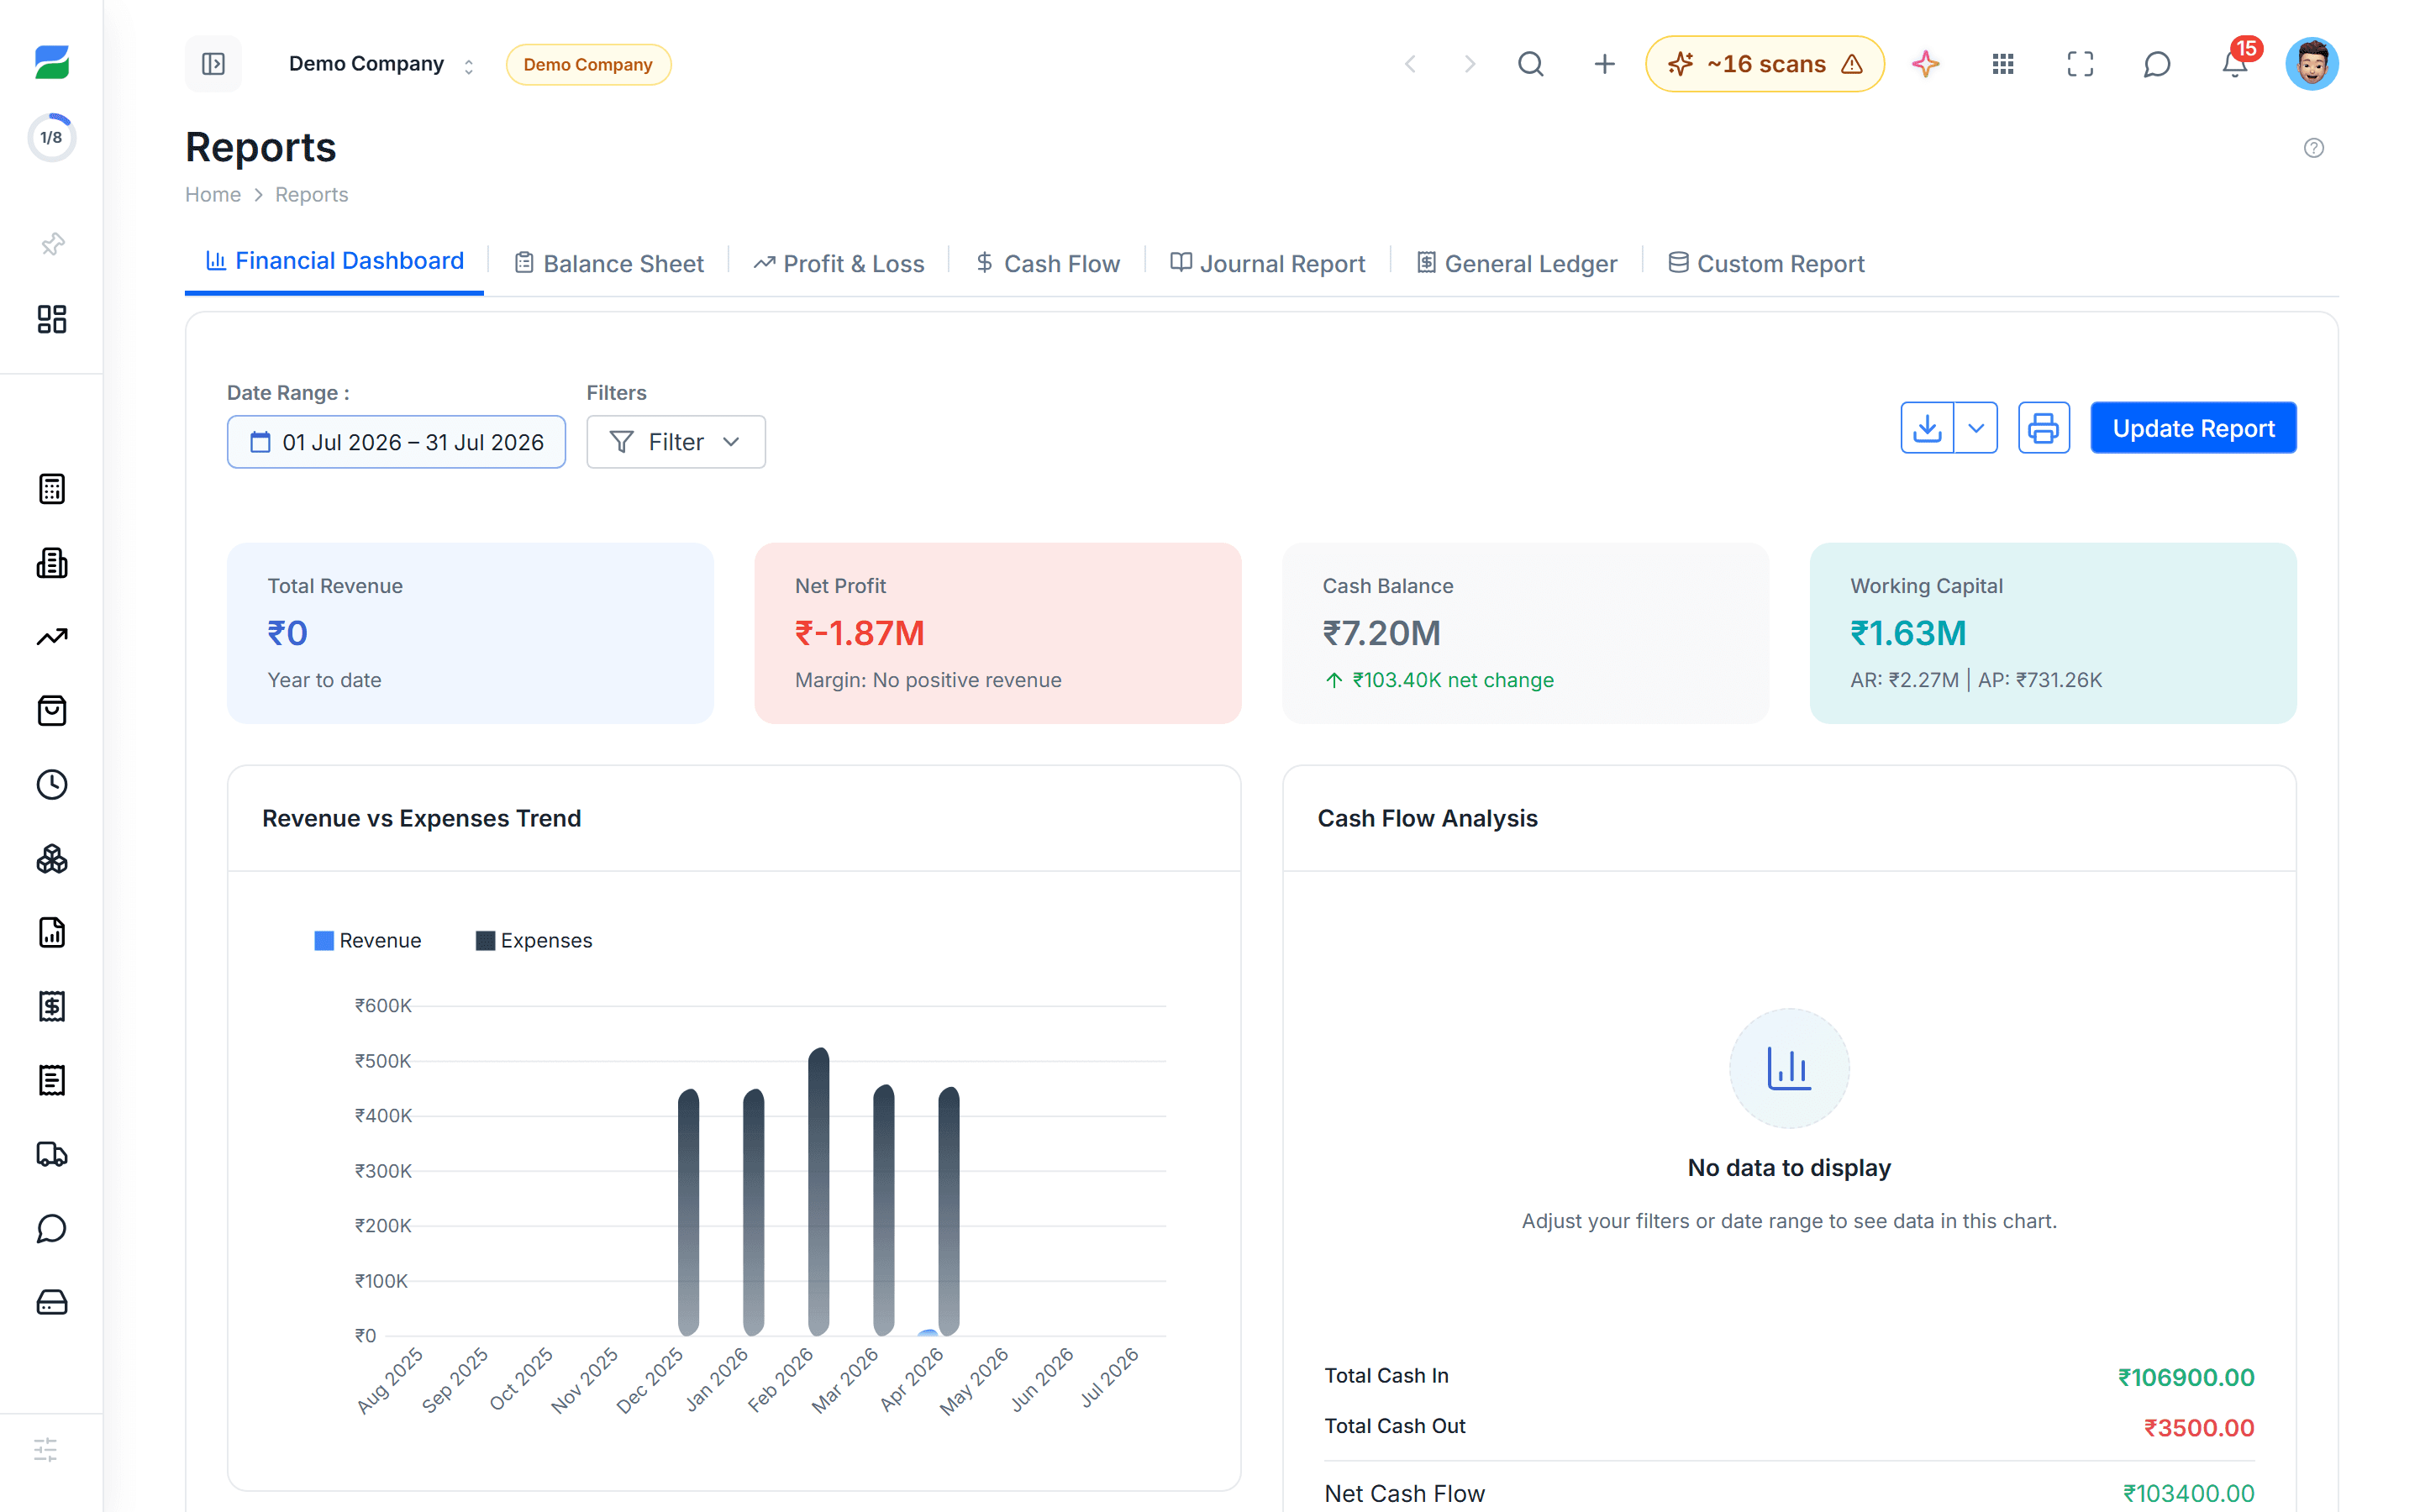
Task: Open the 1/8 onboarding progress indicator
Action: click(x=51, y=137)
